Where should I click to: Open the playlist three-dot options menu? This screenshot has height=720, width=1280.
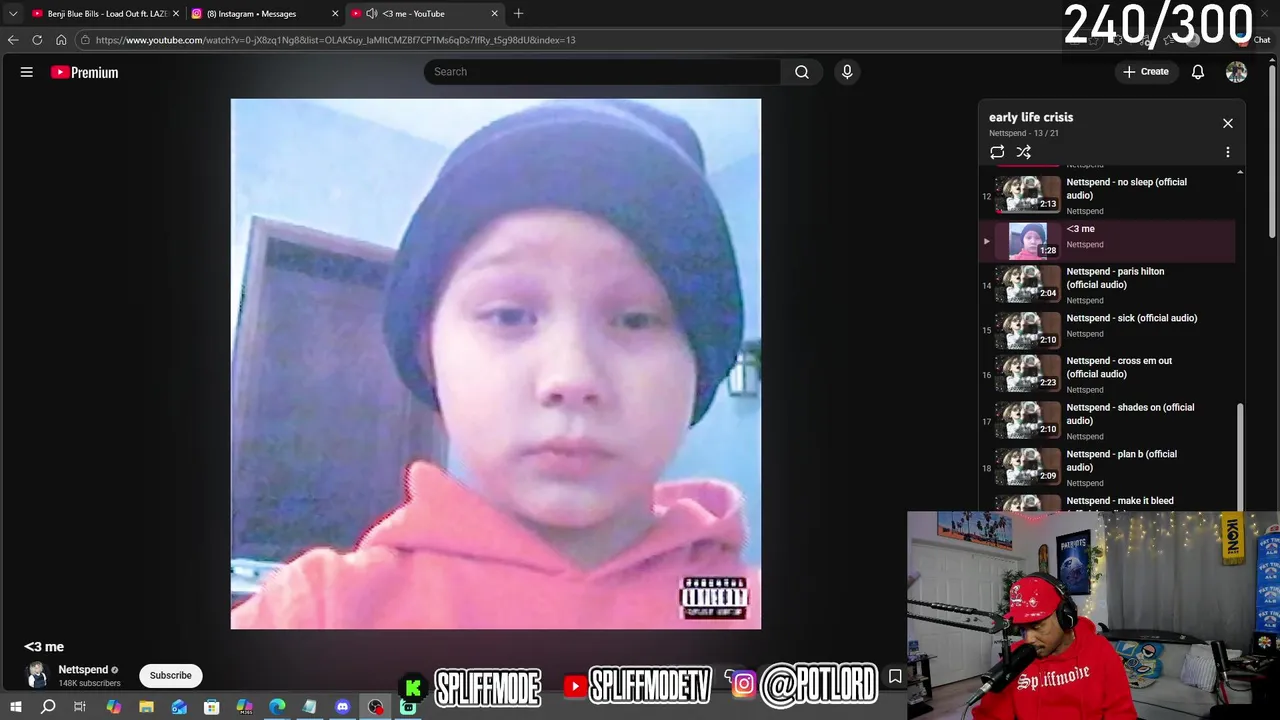1228,152
